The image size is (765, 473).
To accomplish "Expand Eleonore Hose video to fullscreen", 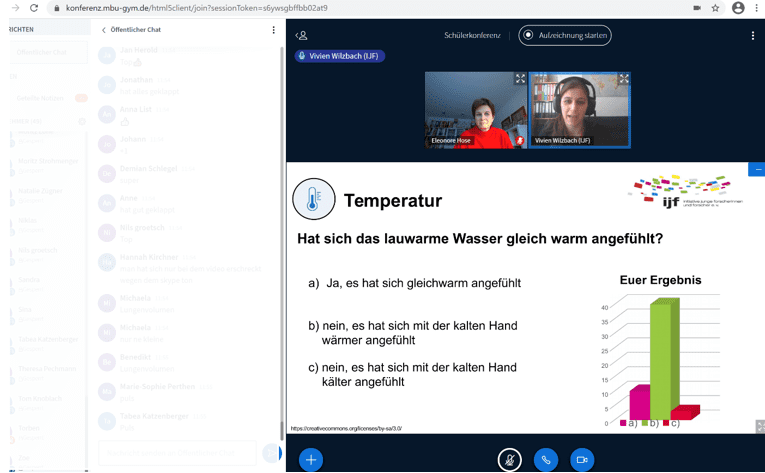I will pyautogui.click(x=520, y=78).
